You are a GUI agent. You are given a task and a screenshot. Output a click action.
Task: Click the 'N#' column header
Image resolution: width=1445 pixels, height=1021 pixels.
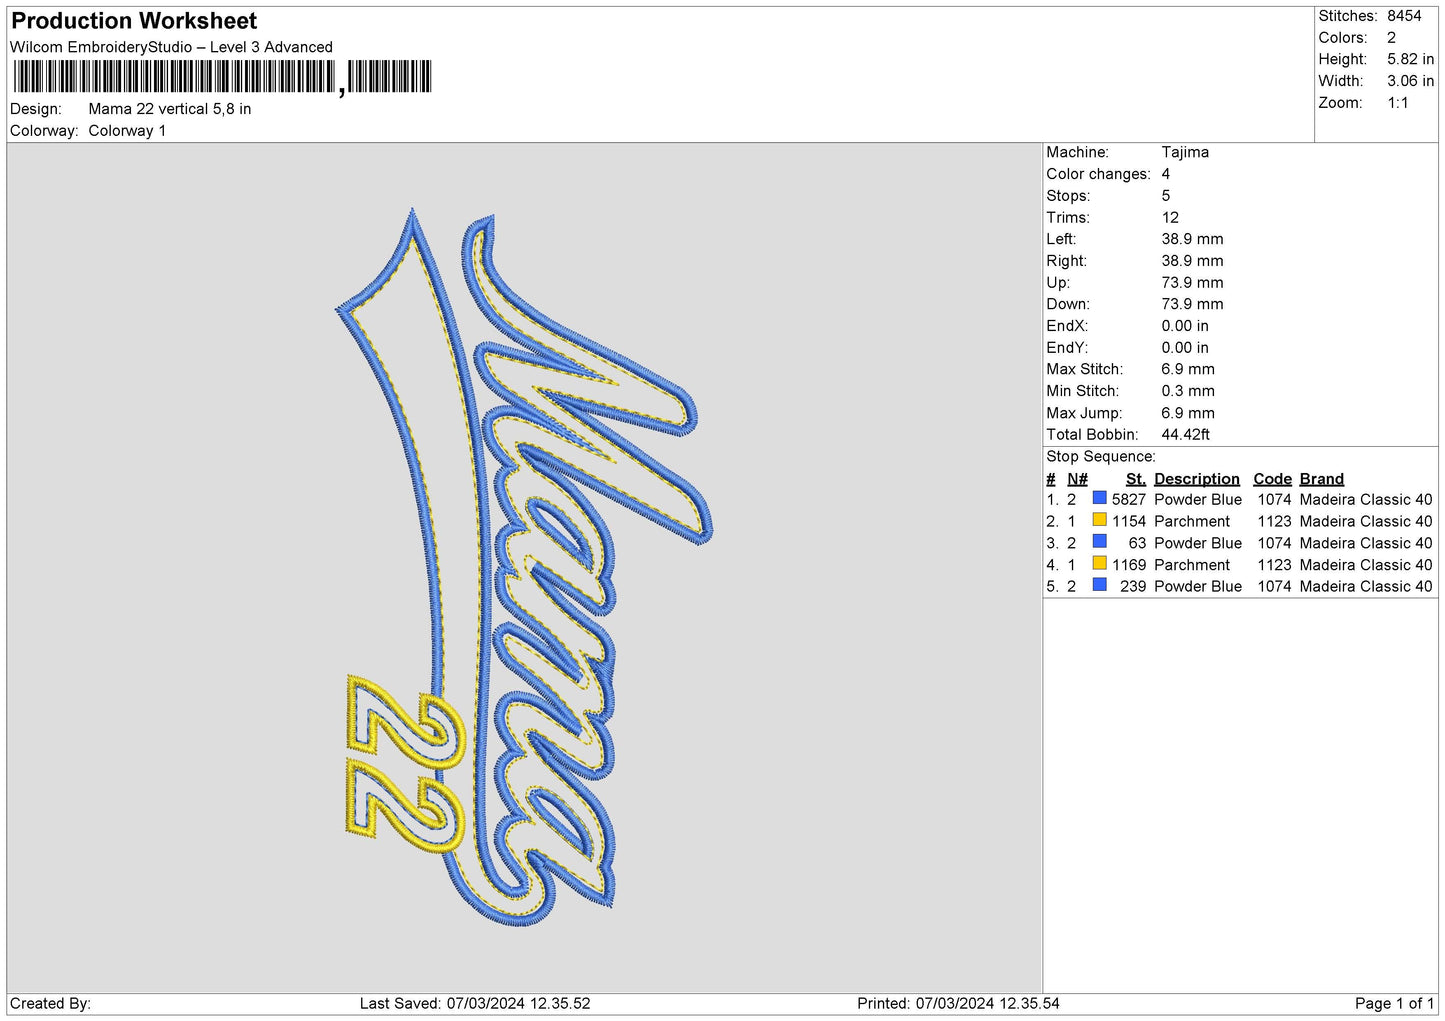(1077, 479)
